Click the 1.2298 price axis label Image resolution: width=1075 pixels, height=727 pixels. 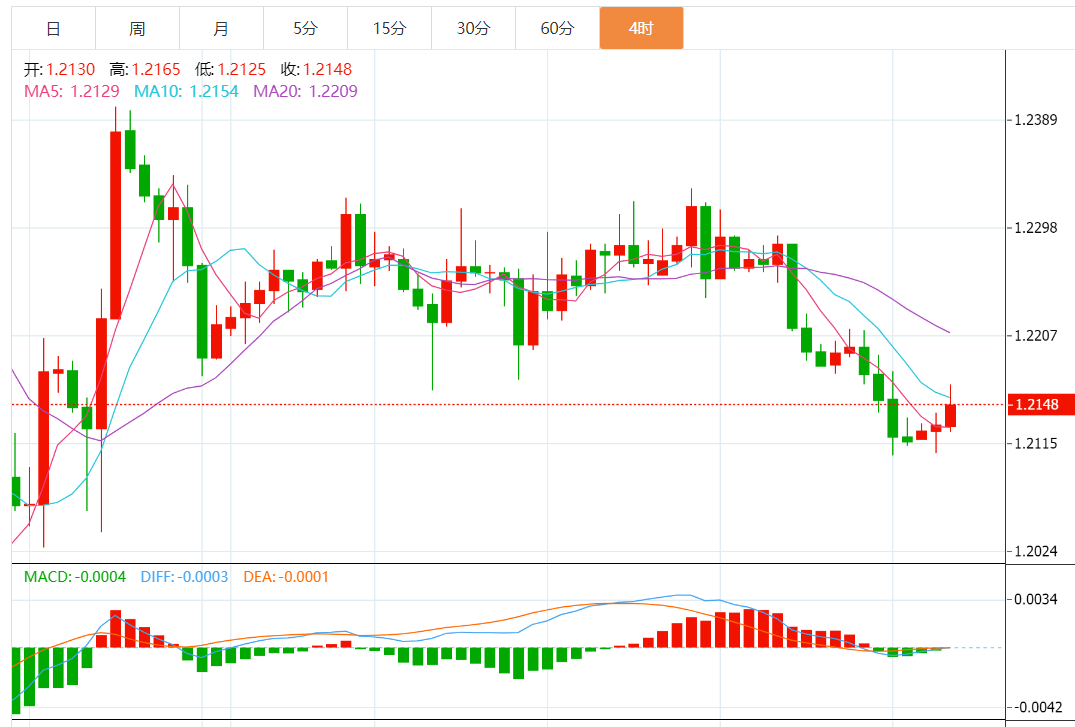[1036, 228]
